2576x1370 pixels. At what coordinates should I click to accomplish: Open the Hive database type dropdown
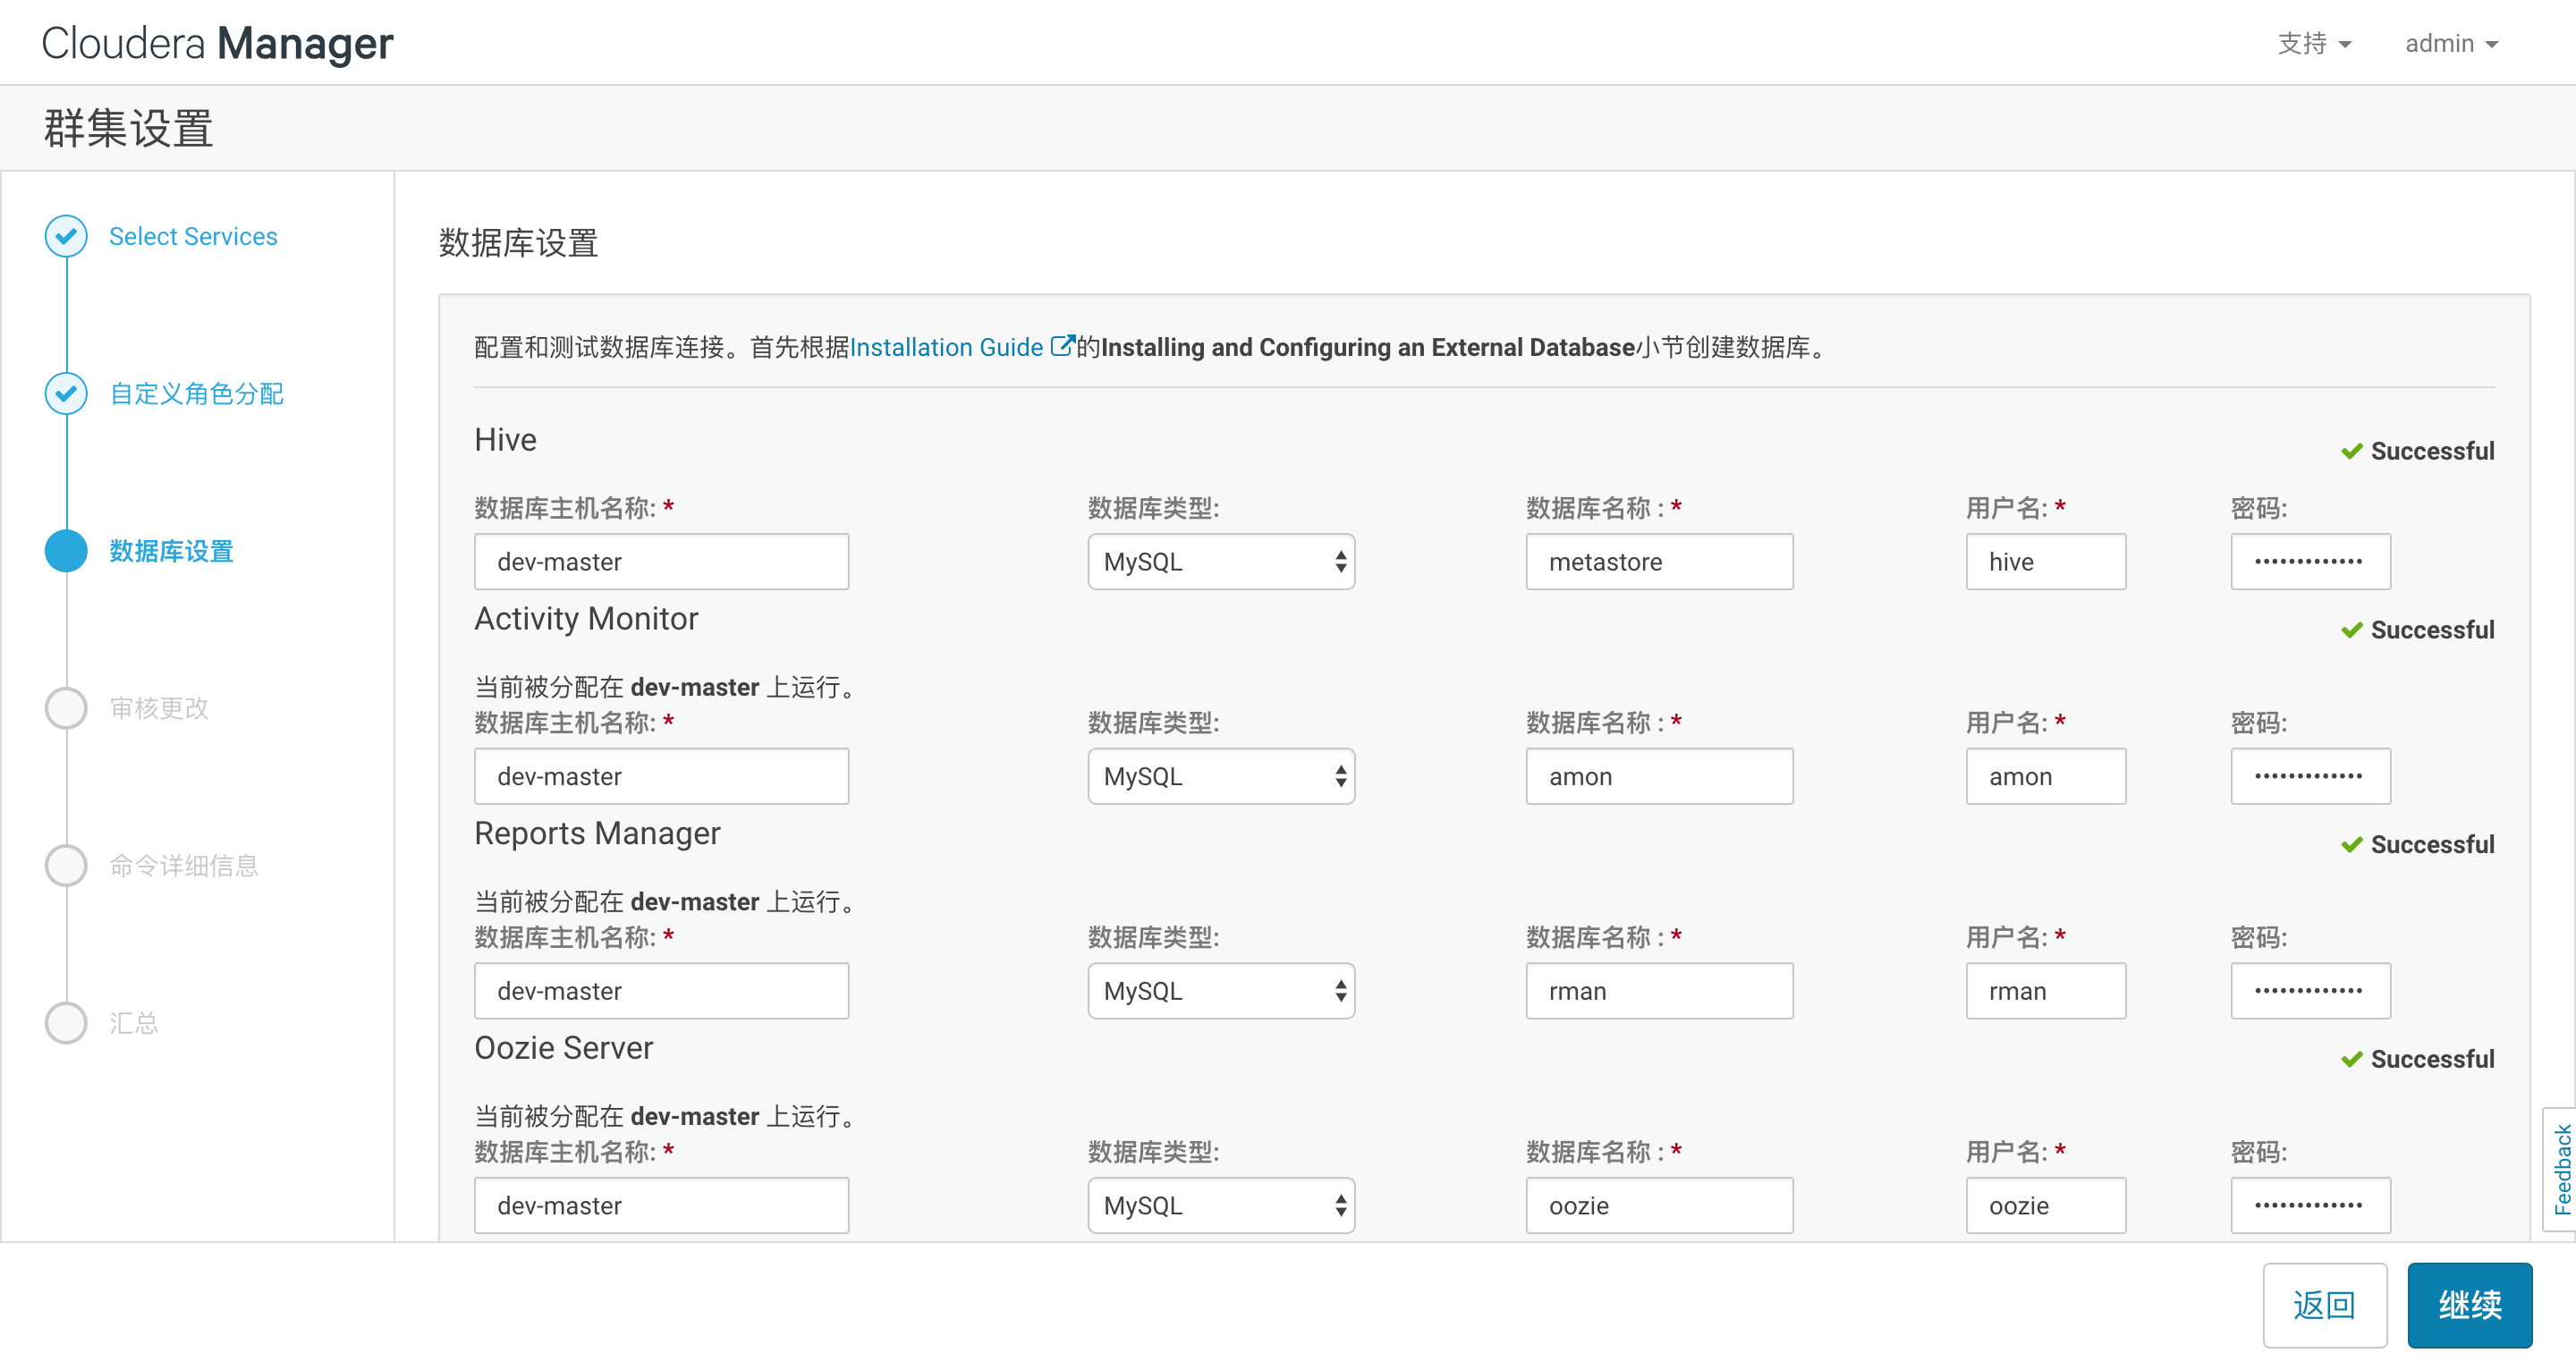click(1220, 562)
